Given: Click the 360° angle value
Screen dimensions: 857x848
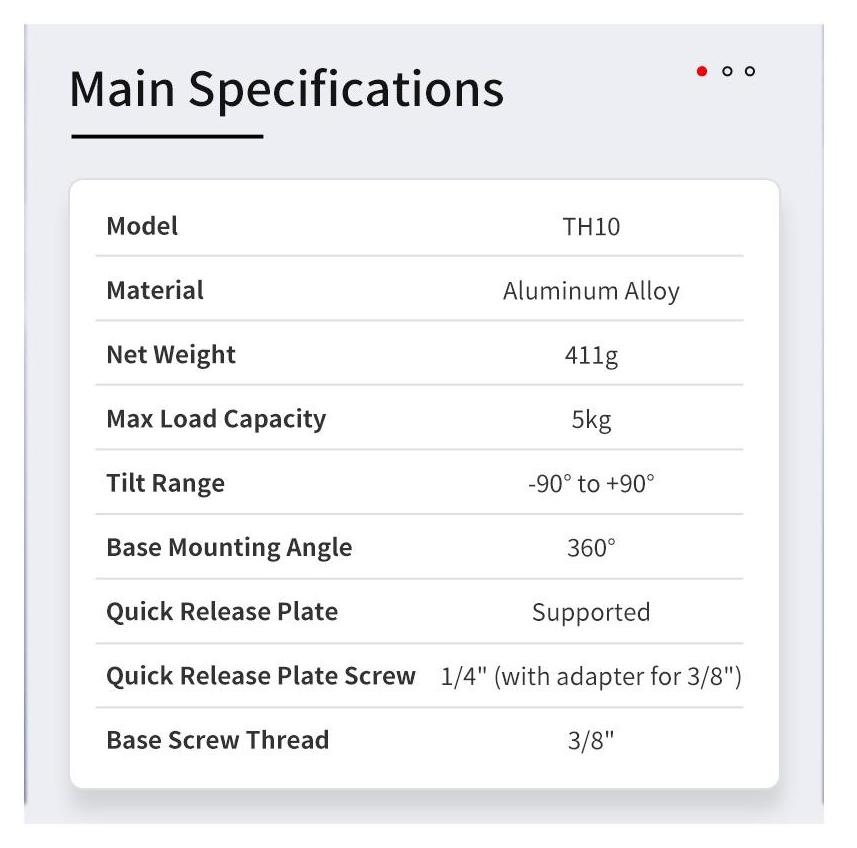Looking at the screenshot, I should 591,549.
